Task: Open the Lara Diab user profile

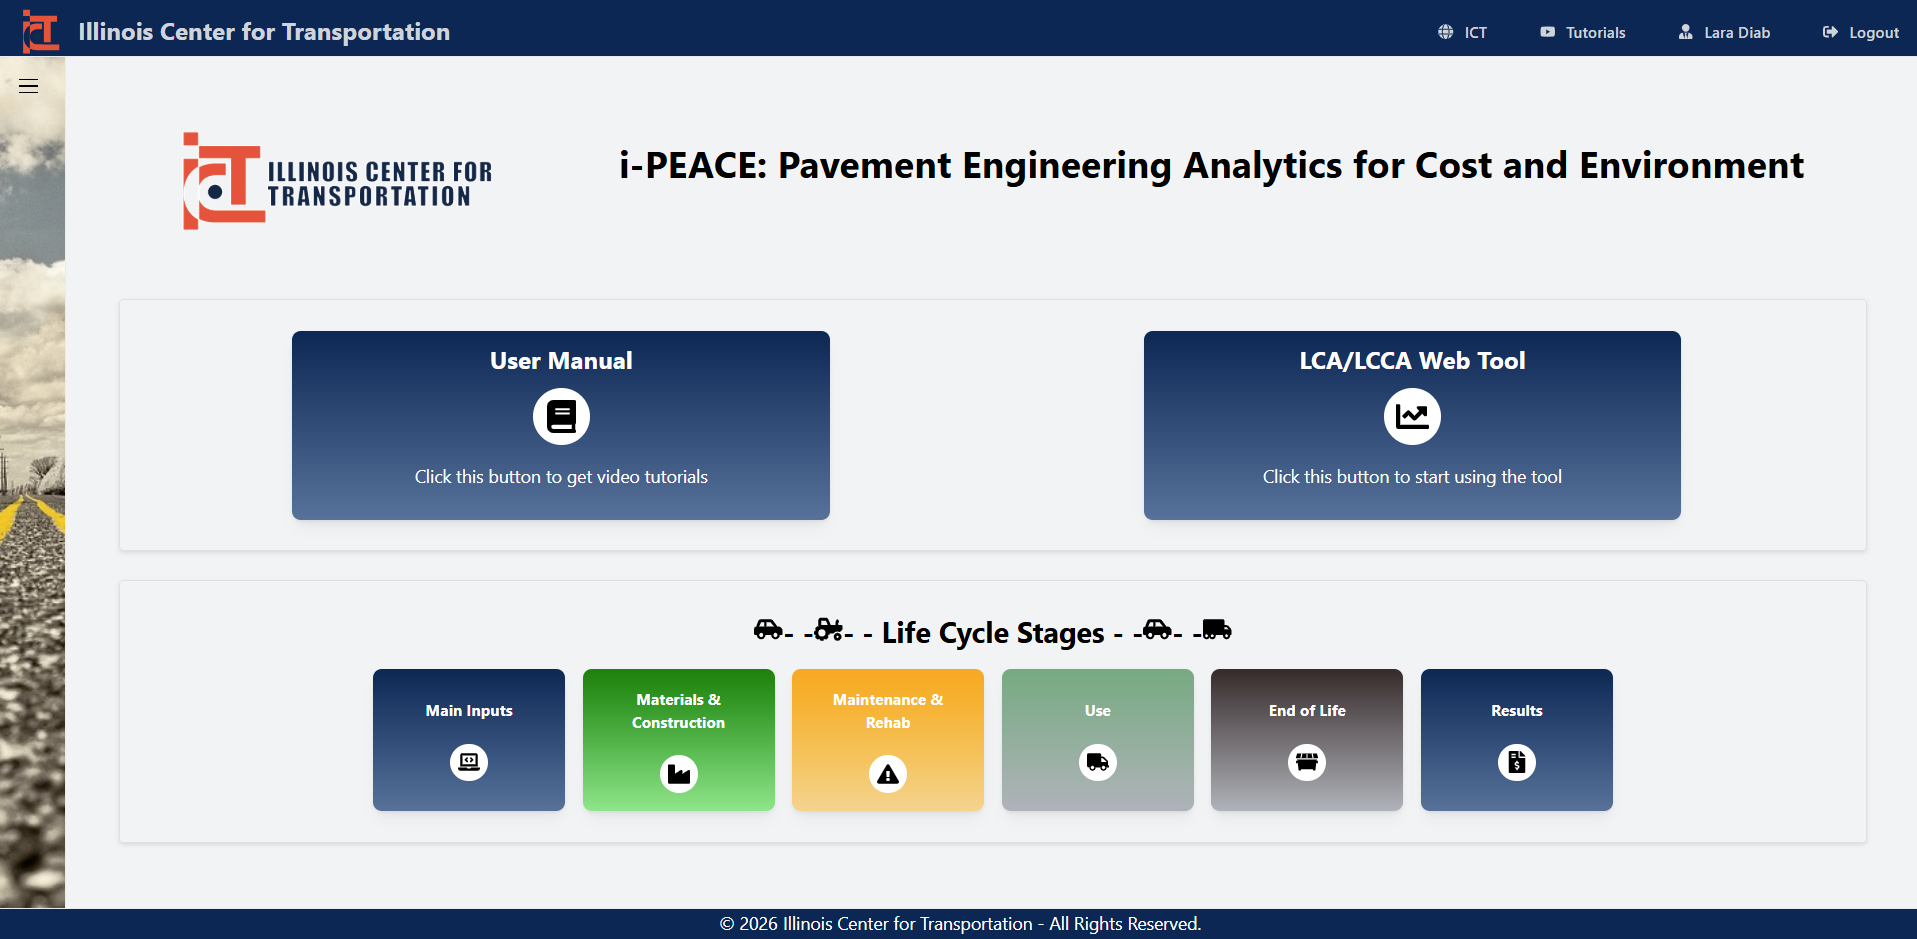Action: [1725, 32]
